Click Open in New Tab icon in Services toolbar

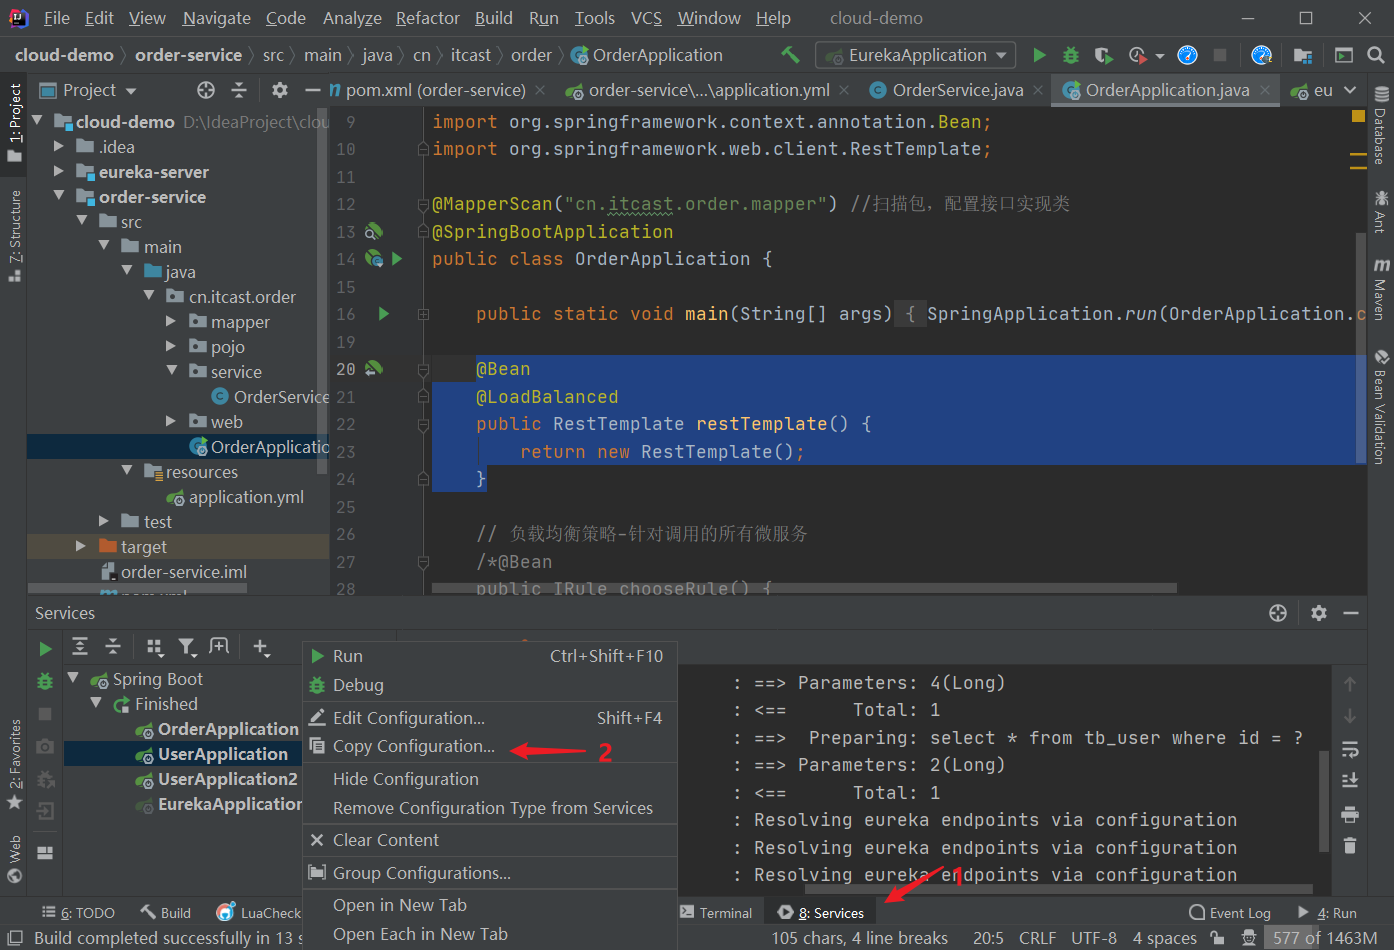(219, 647)
